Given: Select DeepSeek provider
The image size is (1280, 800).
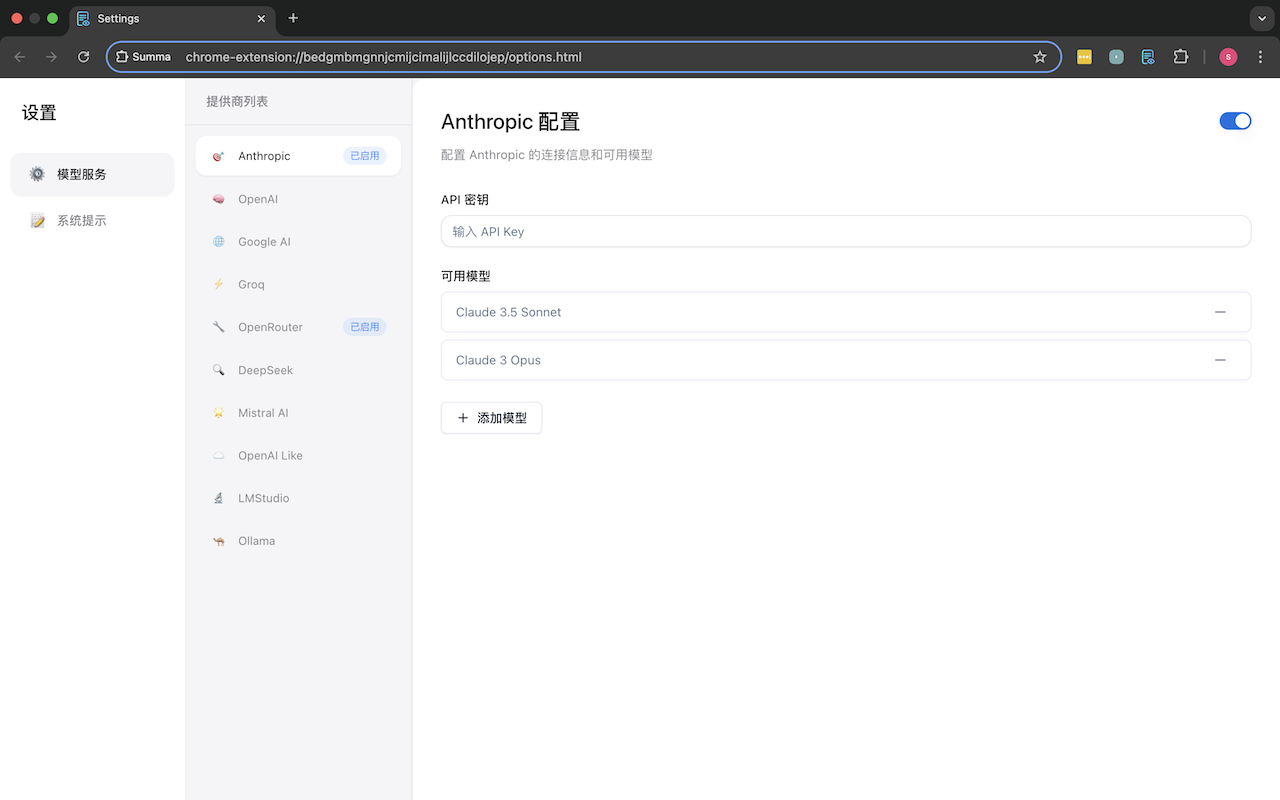Looking at the screenshot, I should pos(298,370).
